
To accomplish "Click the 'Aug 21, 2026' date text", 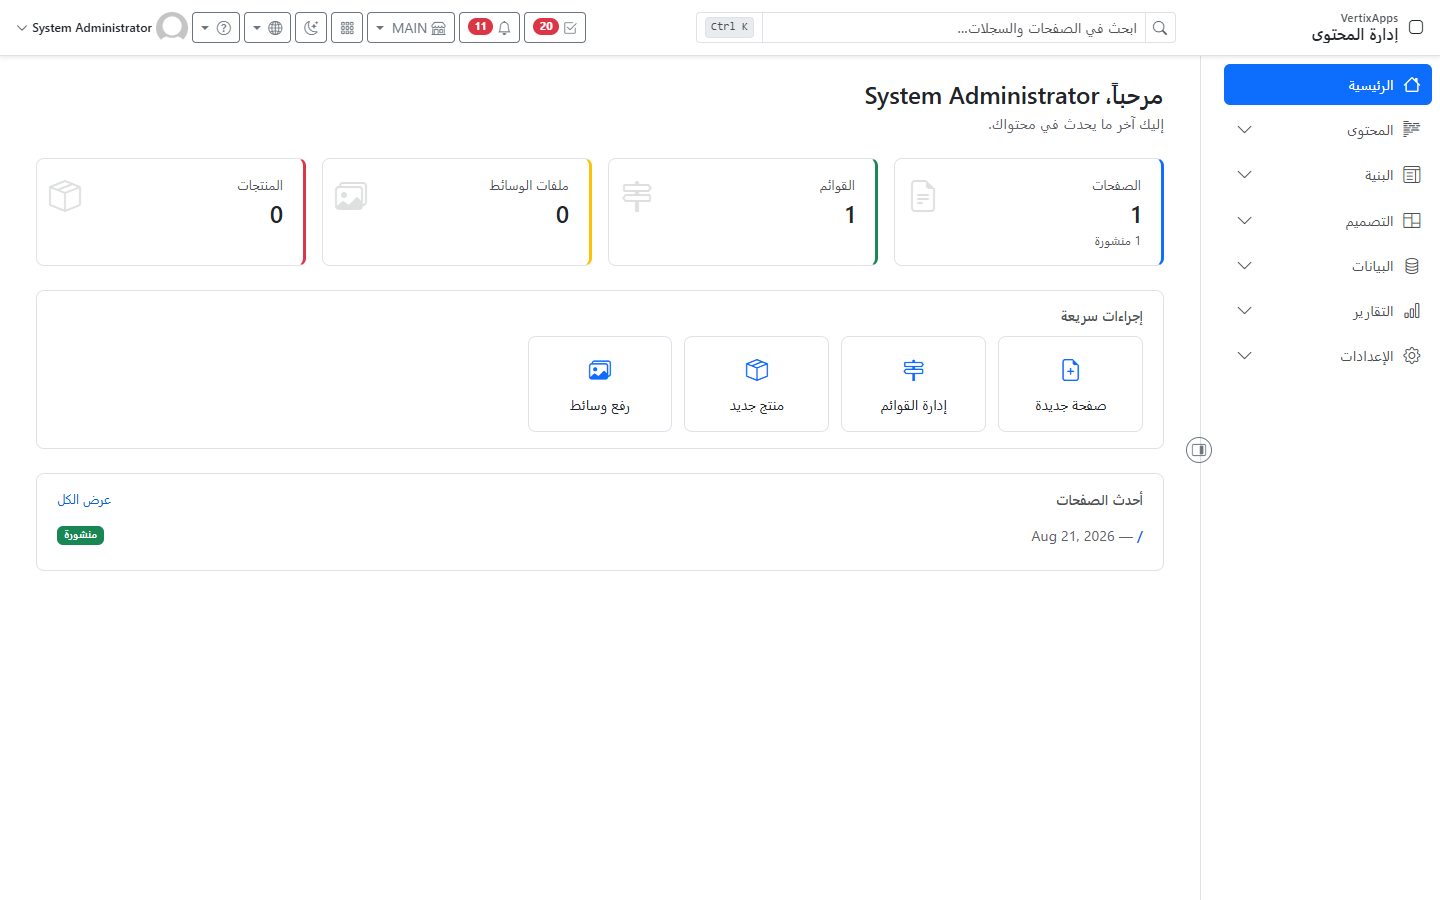I will 1073,537.
